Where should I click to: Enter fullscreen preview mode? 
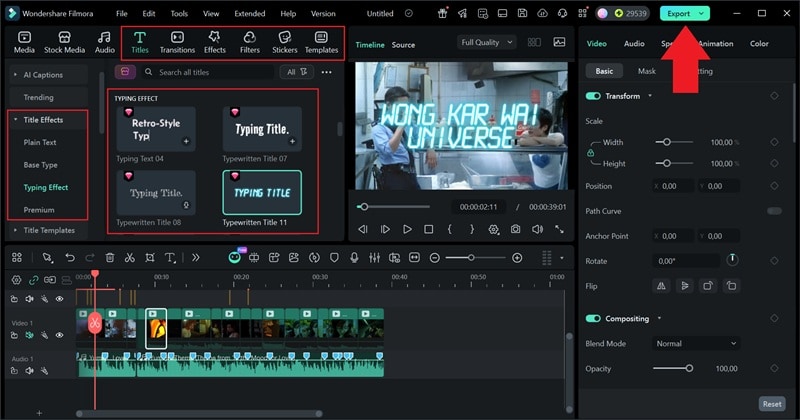click(x=559, y=229)
